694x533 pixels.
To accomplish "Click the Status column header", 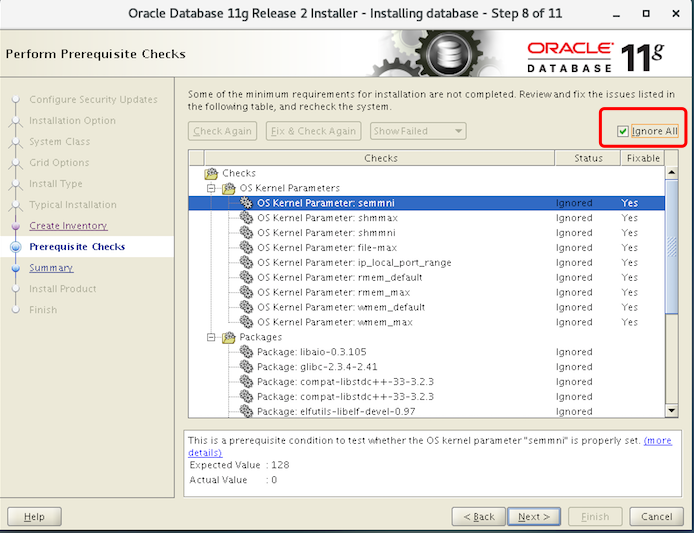I will click(x=588, y=158).
